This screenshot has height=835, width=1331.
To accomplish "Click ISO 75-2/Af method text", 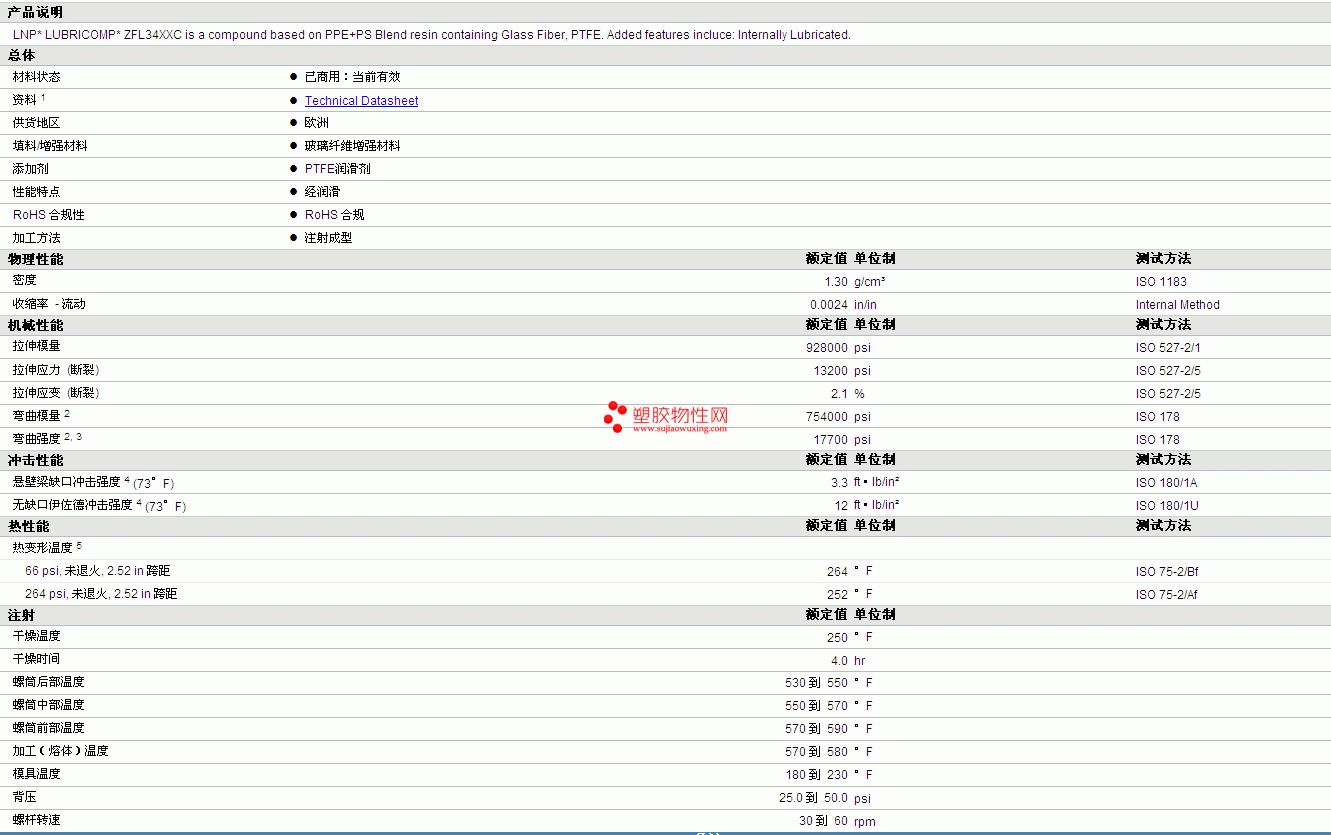I will [1167, 595].
